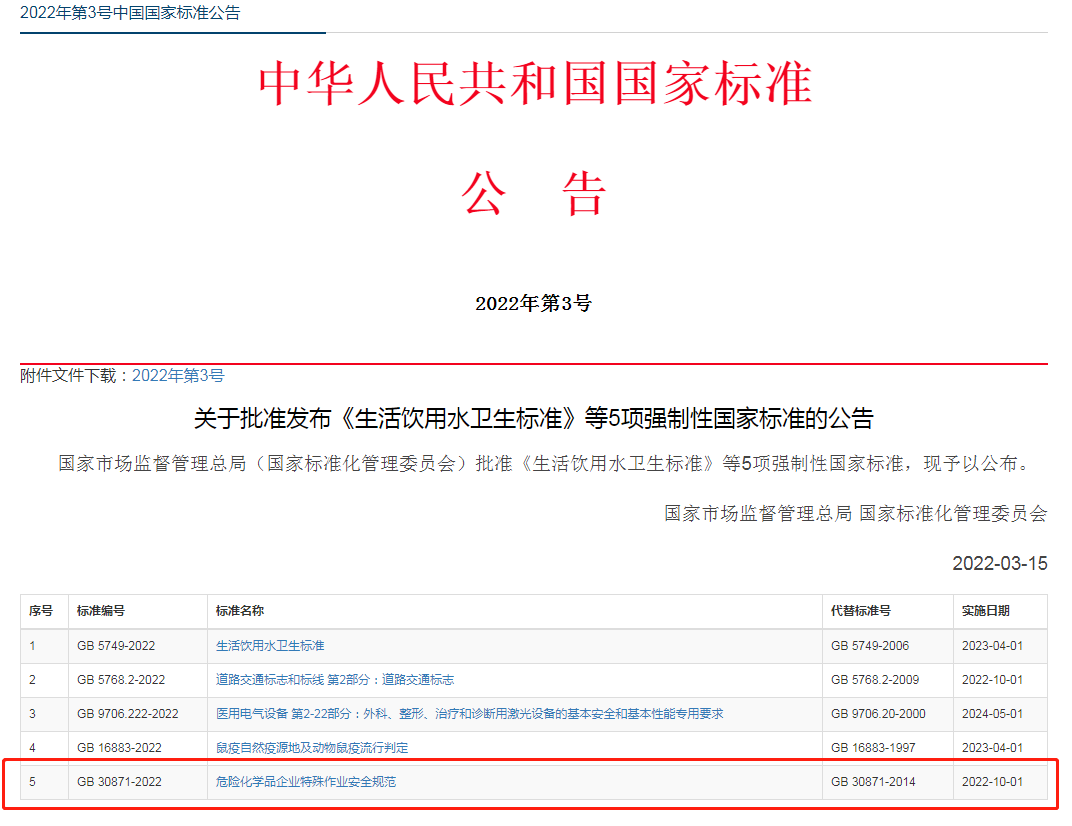This screenshot has height=826, width=1072.
Task: Click the 代替标准号 column header
Action: click(860, 611)
